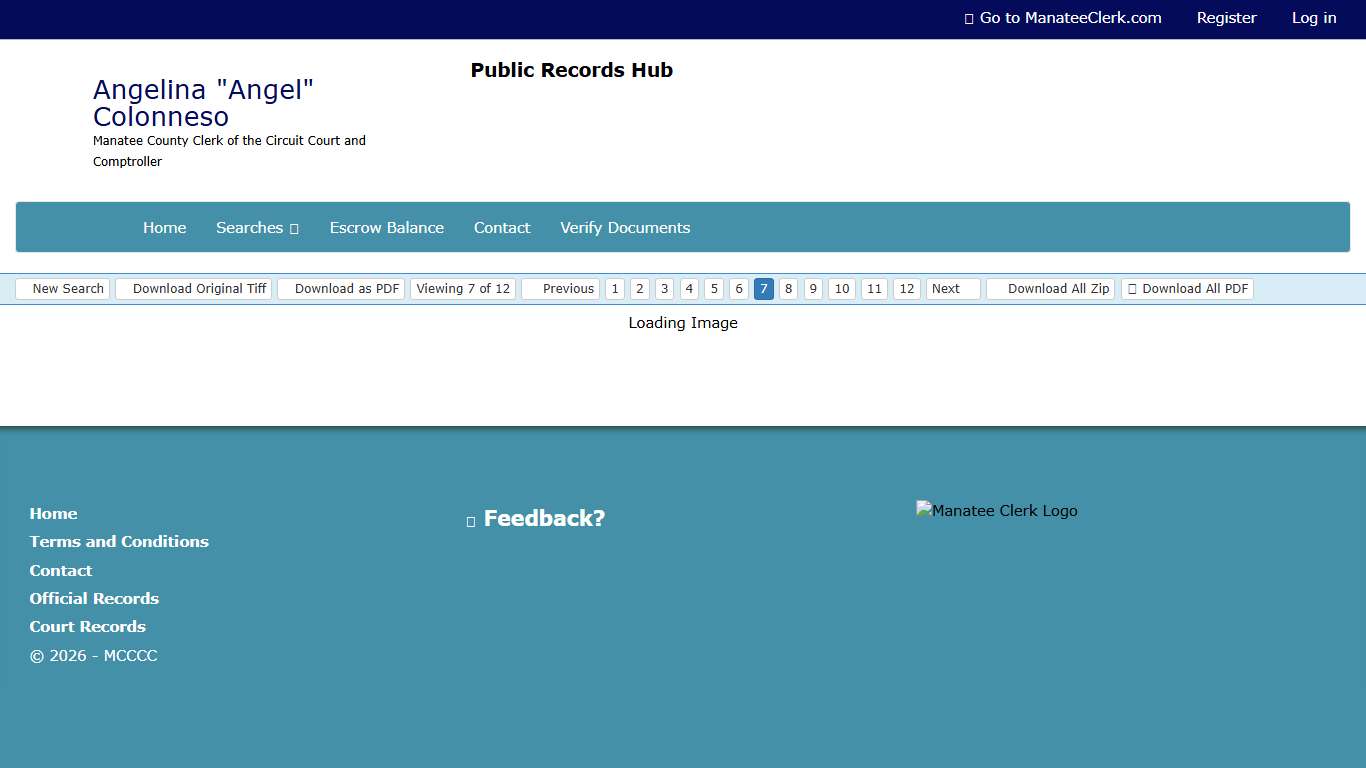Click the Manatee Clerk Logo image
Image resolution: width=1366 pixels, height=768 pixels.
(996, 510)
